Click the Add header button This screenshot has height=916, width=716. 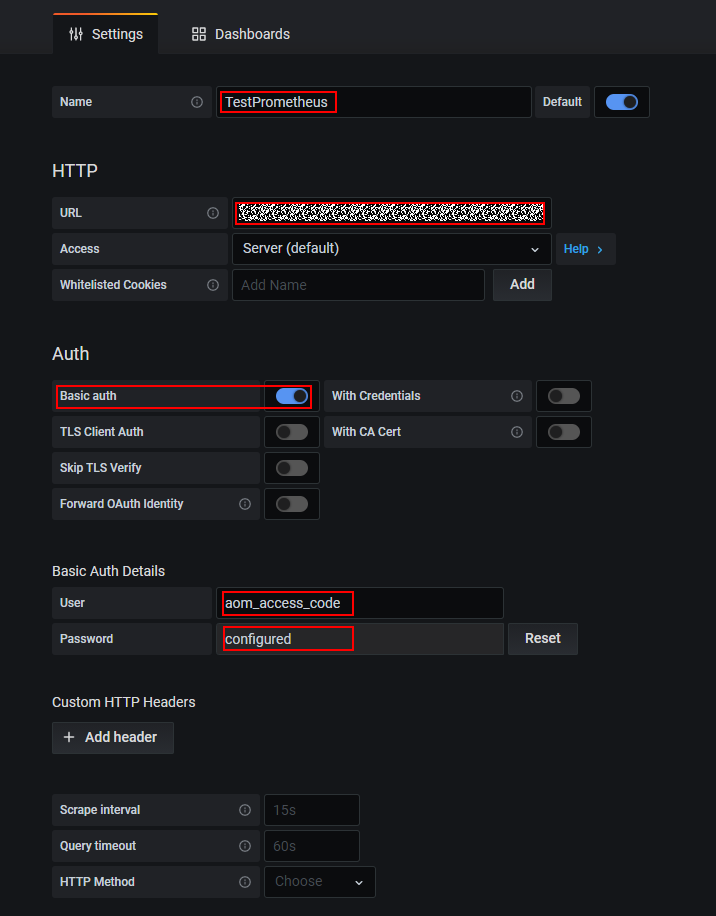click(x=112, y=737)
